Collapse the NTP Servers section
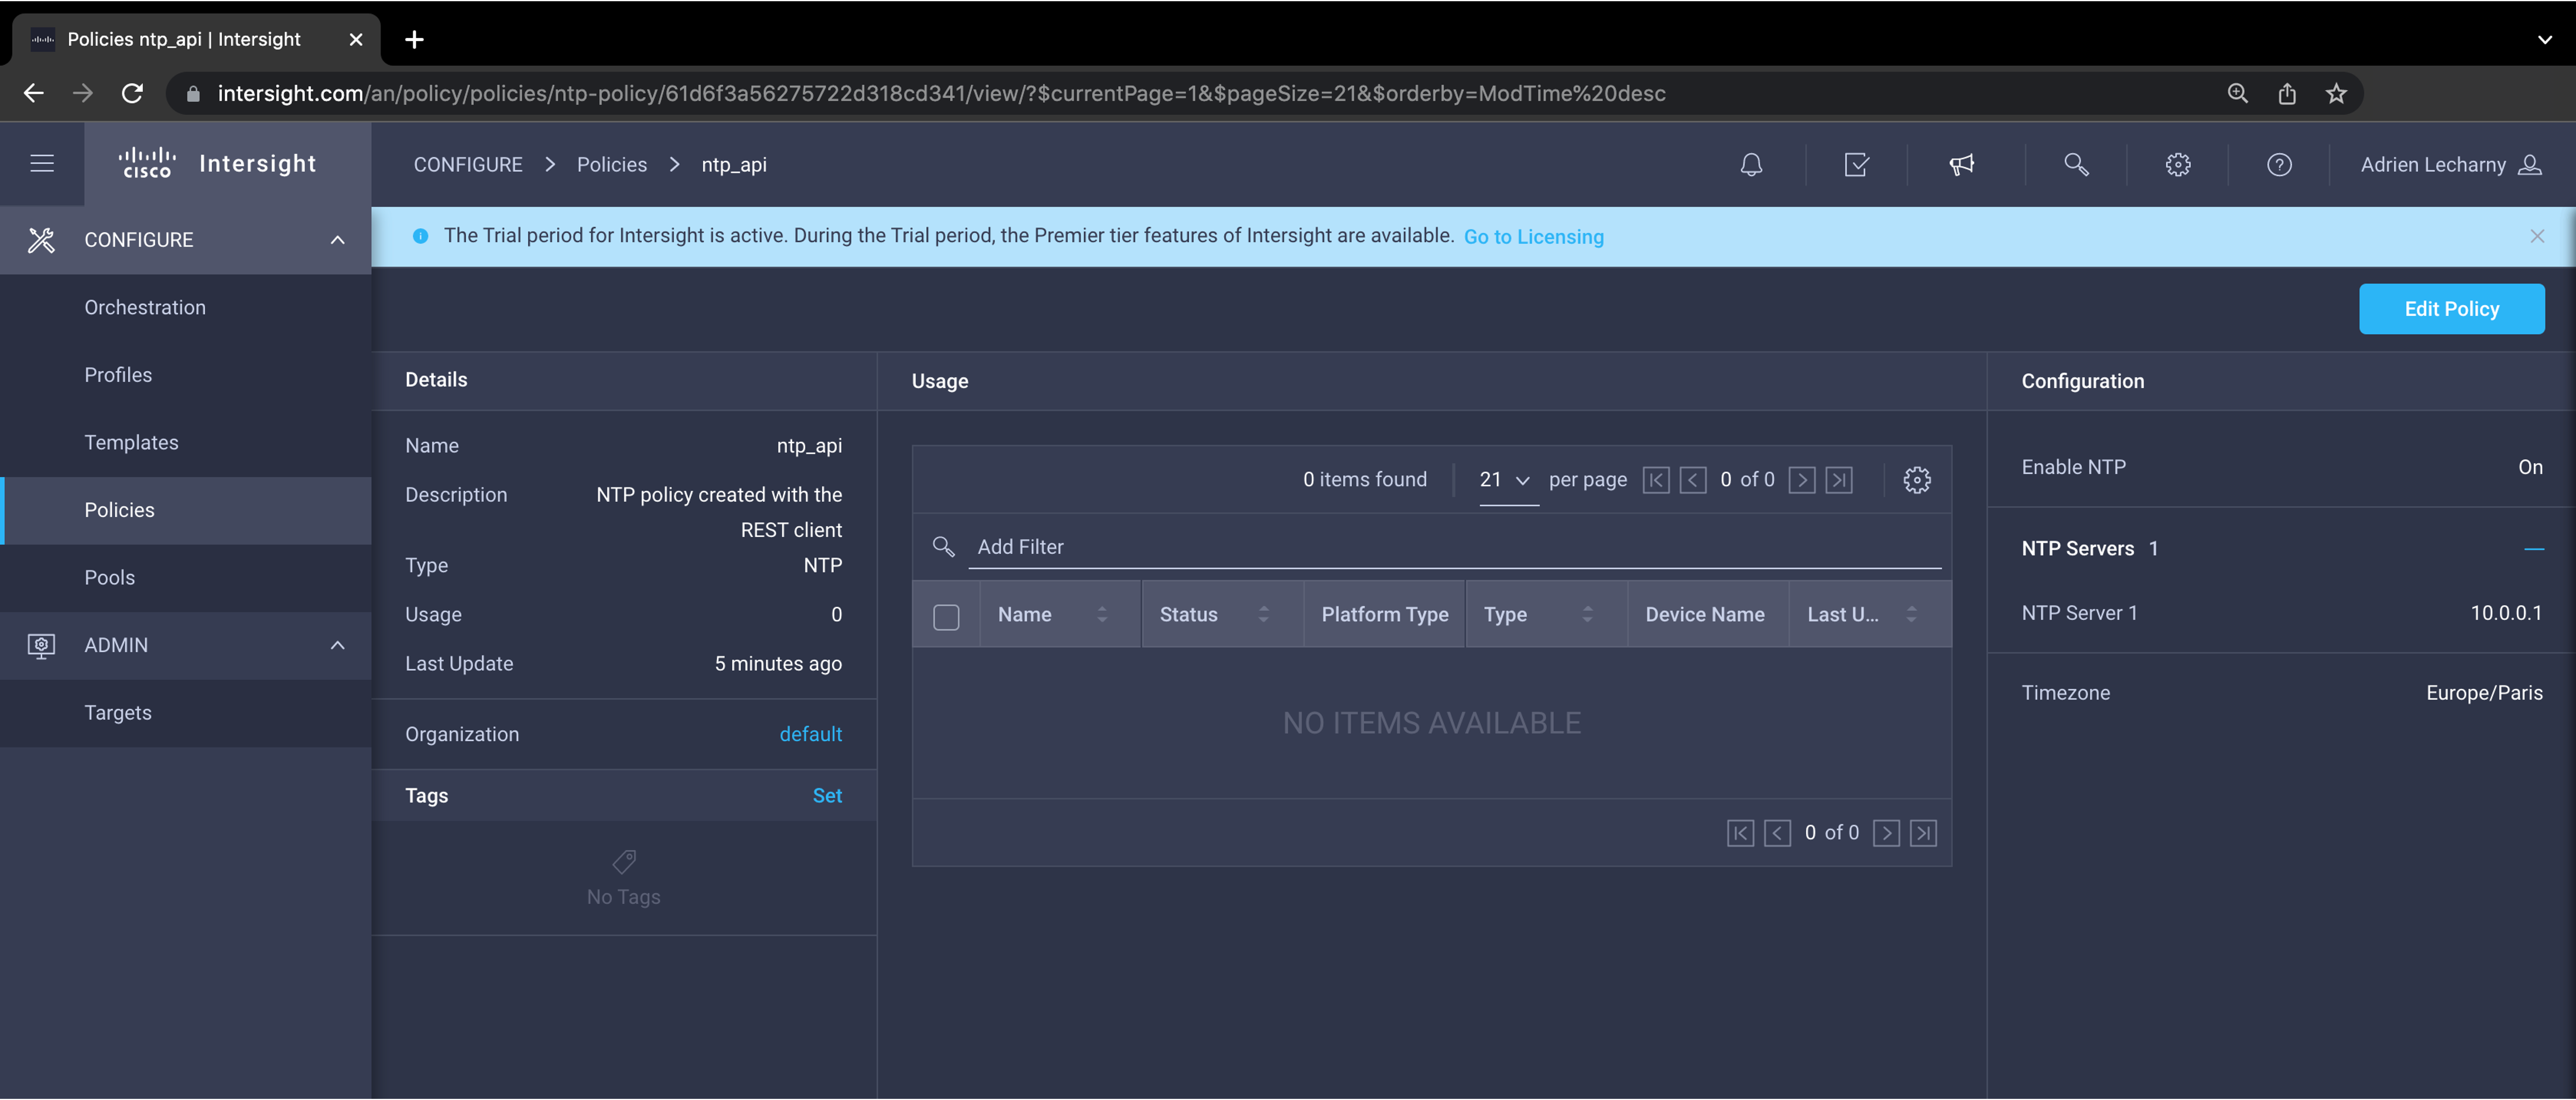Screen dimensions: 2576x1100 coord(2533,549)
